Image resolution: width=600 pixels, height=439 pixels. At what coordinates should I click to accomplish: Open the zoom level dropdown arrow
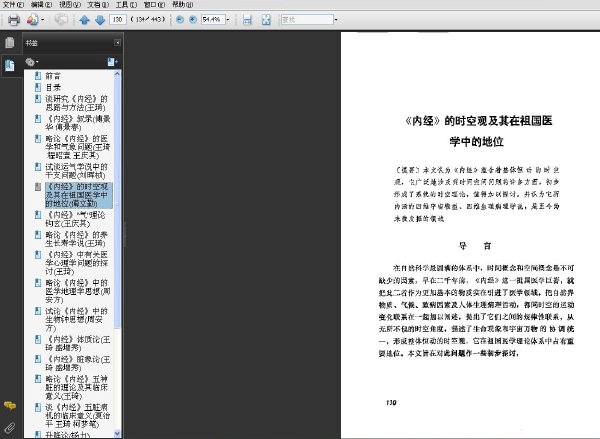(x=228, y=20)
